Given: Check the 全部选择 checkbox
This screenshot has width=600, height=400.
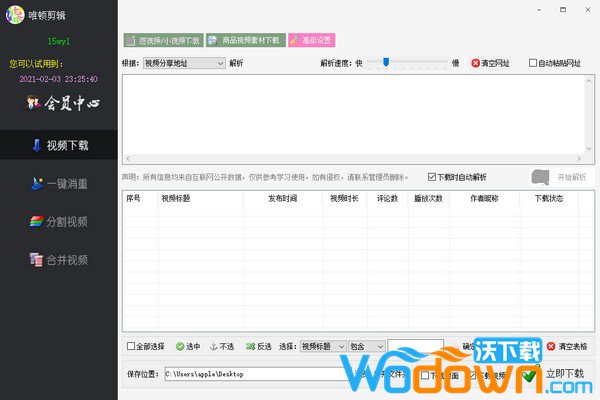Looking at the screenshot, I should (131, 346).
